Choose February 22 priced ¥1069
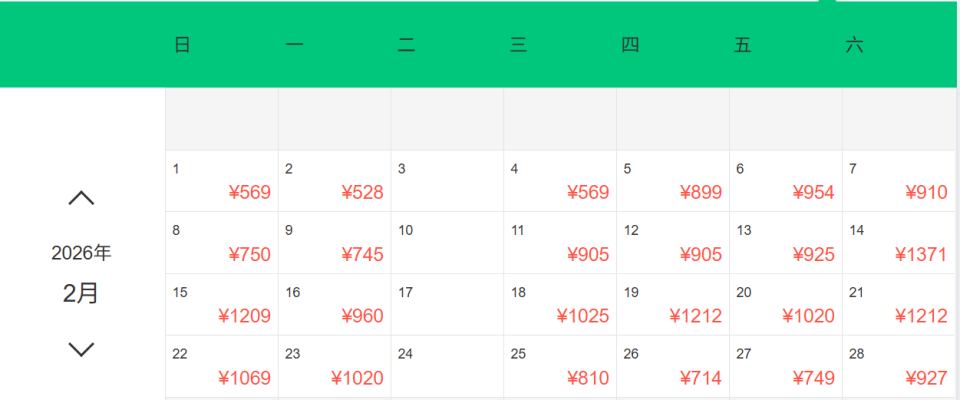960x400 pixels. (221, 367)
